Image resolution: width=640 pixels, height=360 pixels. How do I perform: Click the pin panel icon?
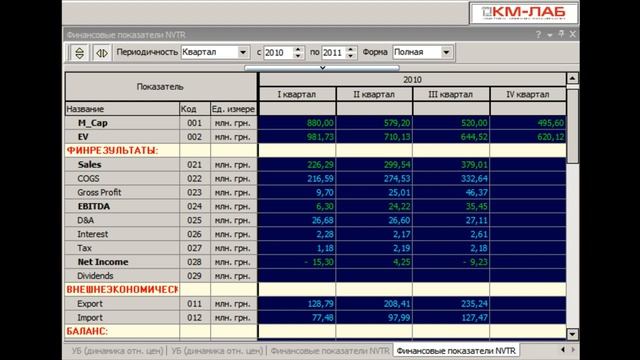[x=561, y=34]
